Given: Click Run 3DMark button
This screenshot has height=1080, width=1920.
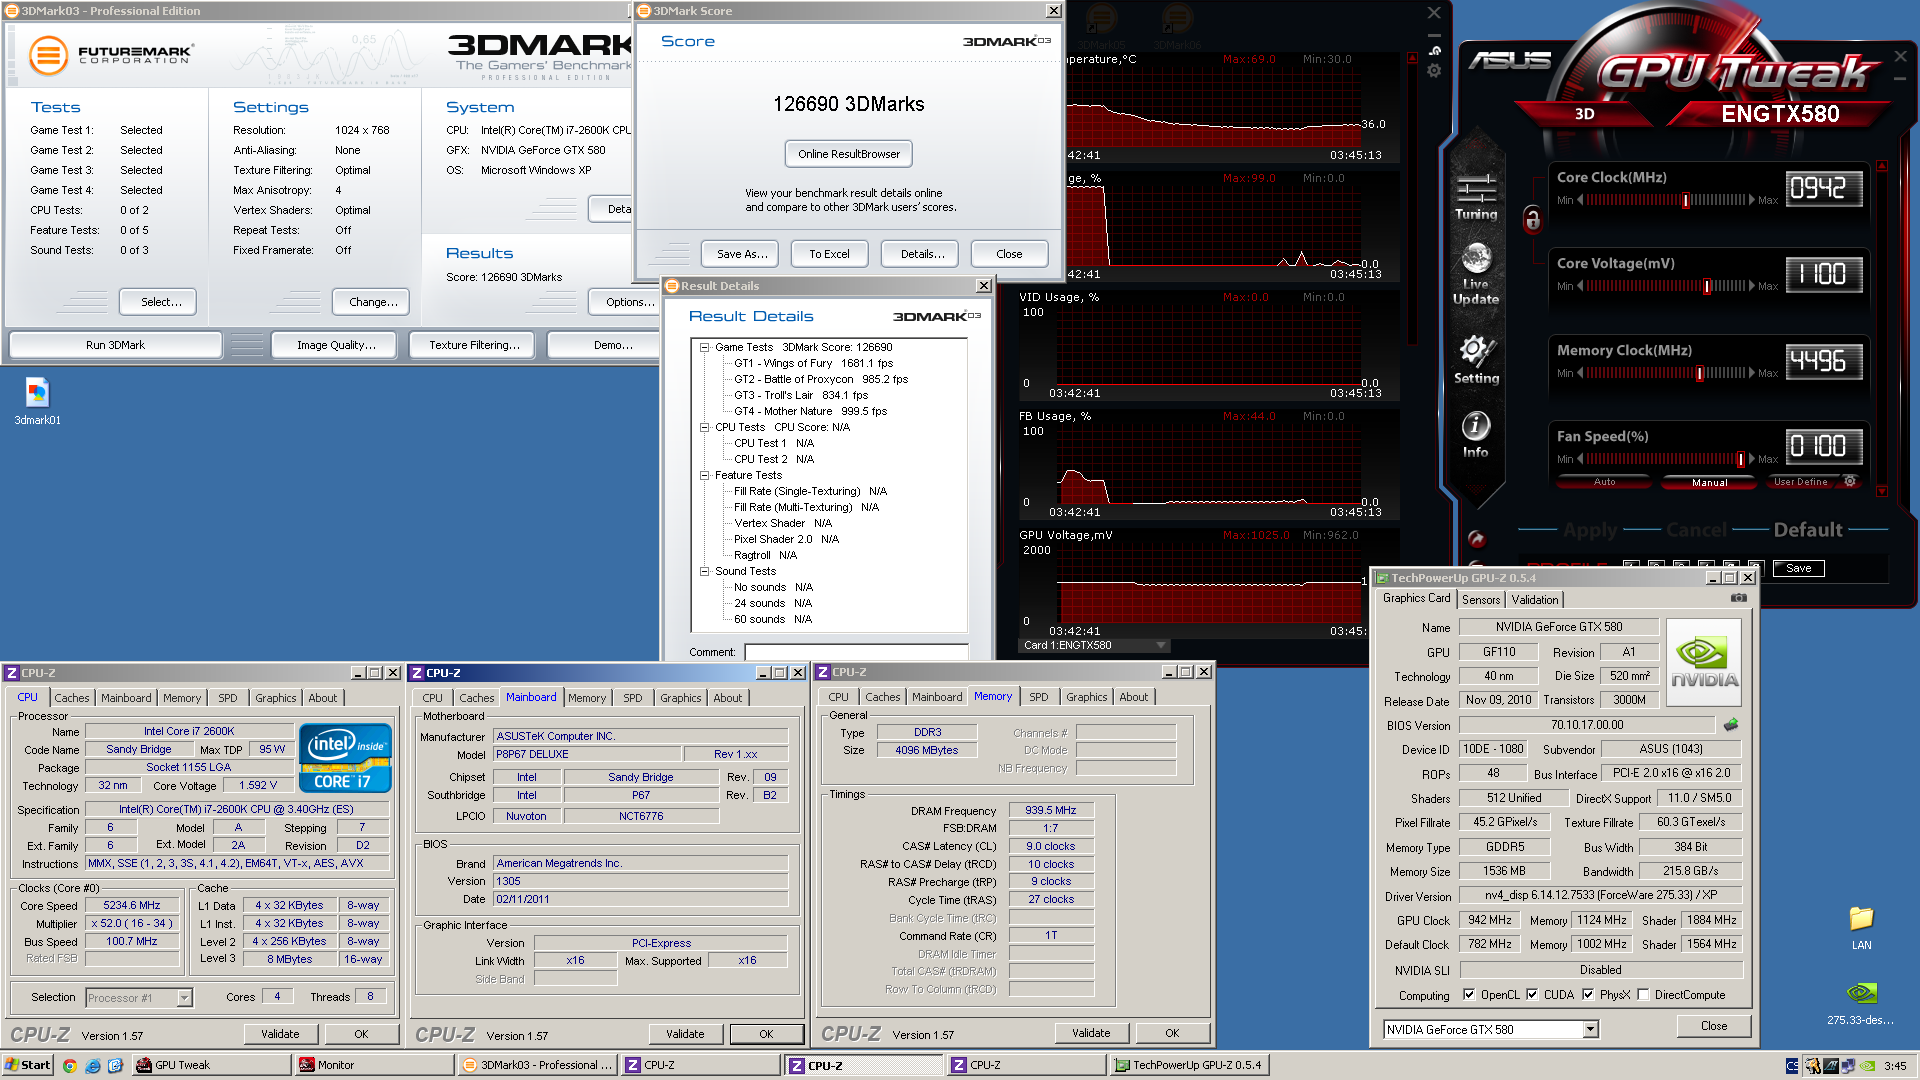Looking at the screenshot, I should click(115, 345).
